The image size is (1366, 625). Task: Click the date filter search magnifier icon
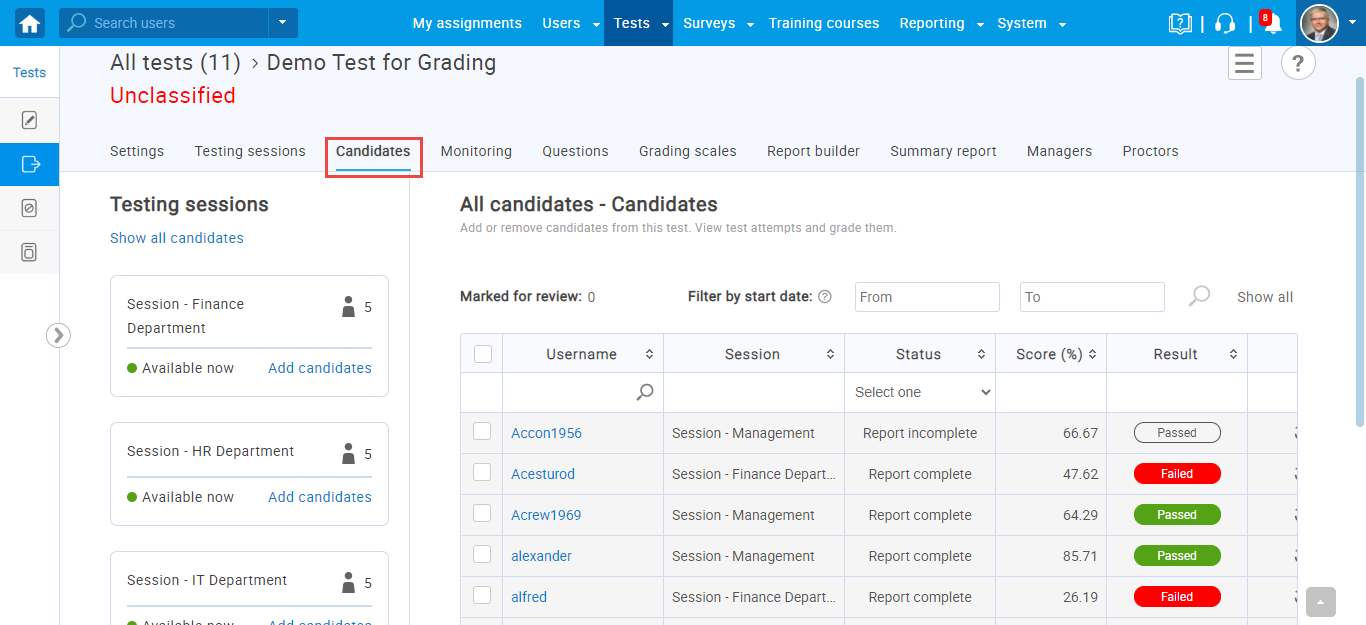coord(1199,297)
